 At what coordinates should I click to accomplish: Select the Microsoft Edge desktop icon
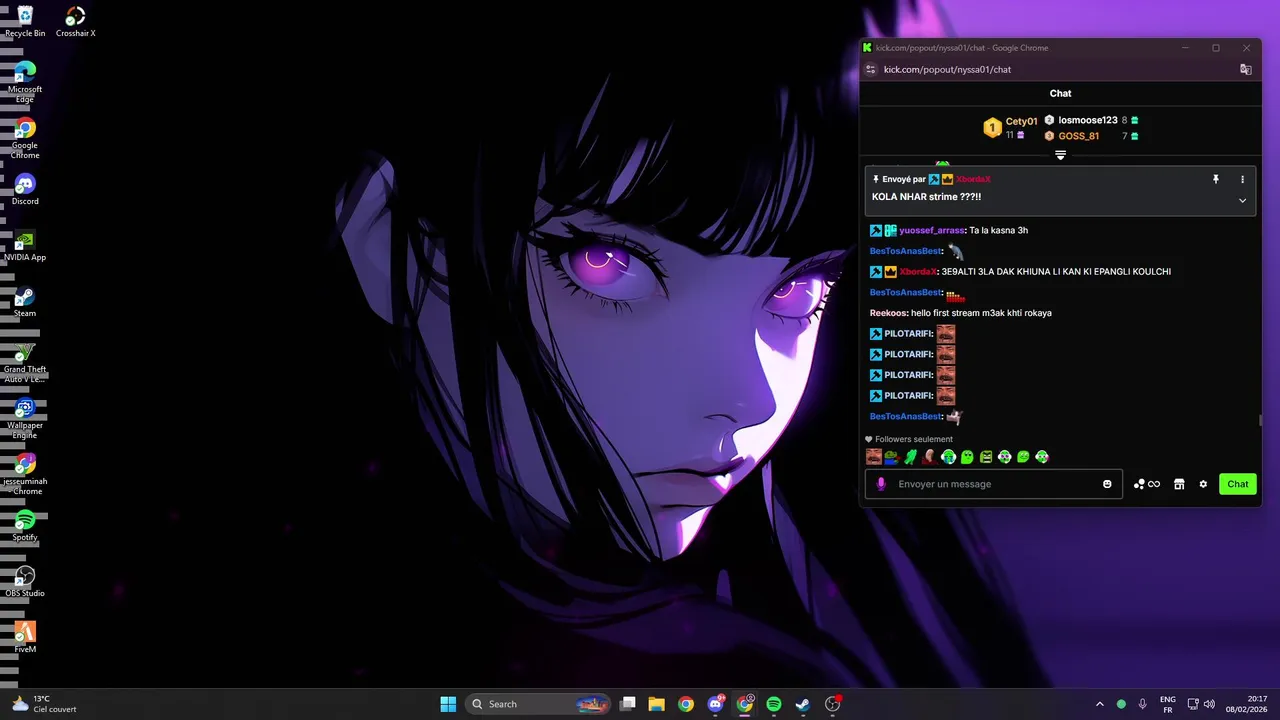click(25, 81)
